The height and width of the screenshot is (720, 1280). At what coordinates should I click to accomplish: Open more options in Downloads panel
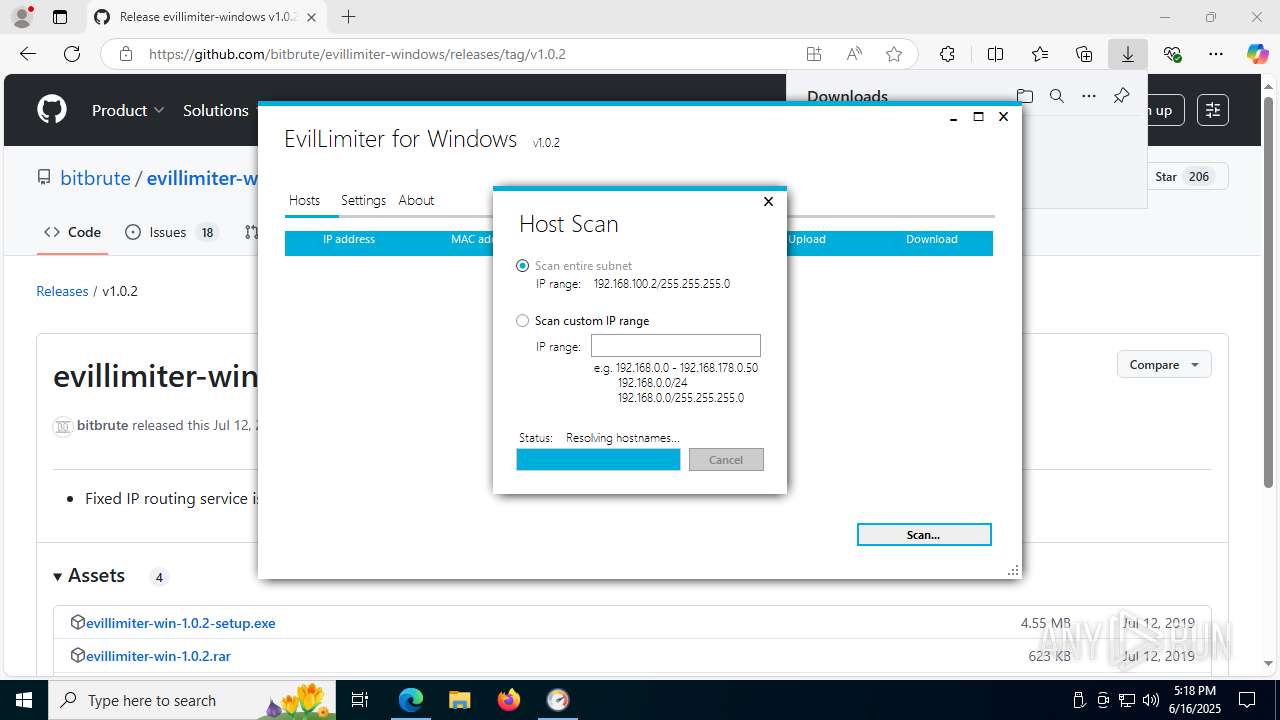pos(1089,96)
